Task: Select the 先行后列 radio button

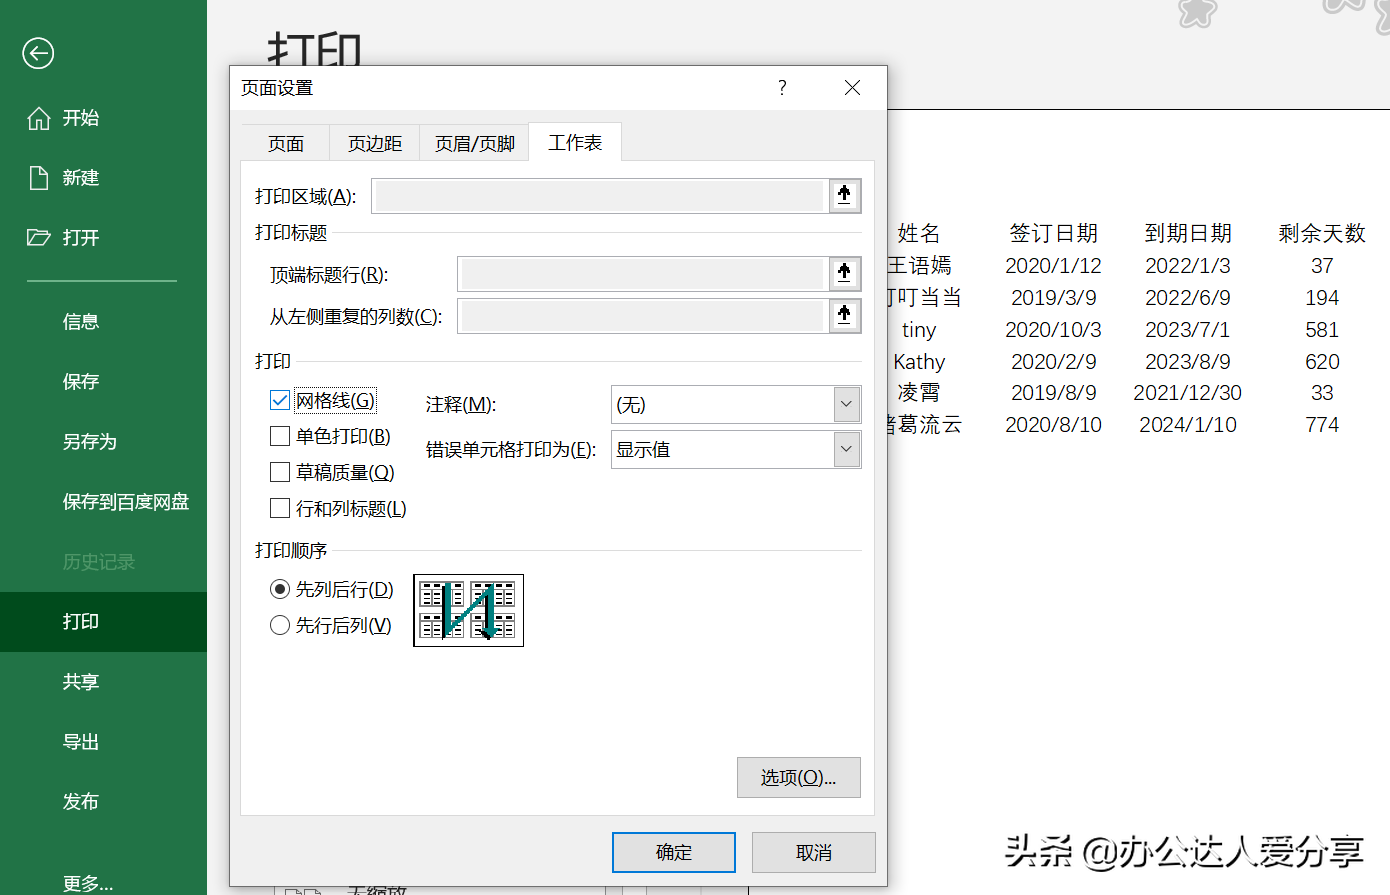Action: pyautogui.click(x=280, y=625)
